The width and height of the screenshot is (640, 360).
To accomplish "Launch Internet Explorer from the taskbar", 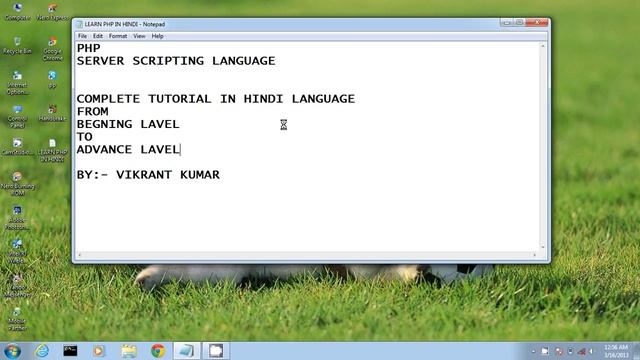I will [x=41, y=351].
